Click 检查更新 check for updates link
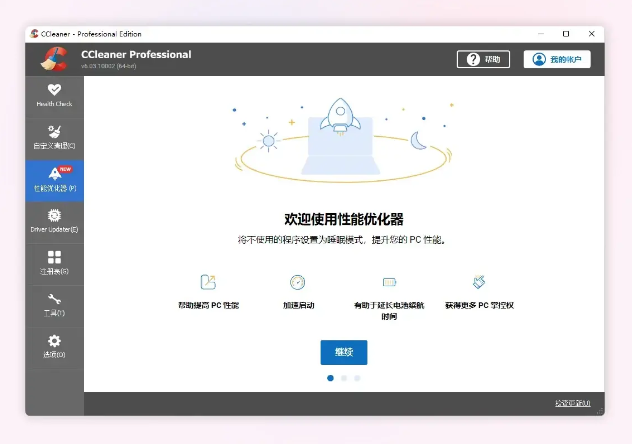This screenshot has height=444, width=632. tap(573, 403)
